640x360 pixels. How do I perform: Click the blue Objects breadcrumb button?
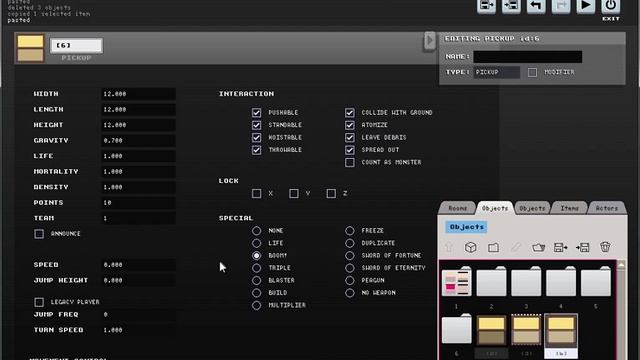coord(466,227)
